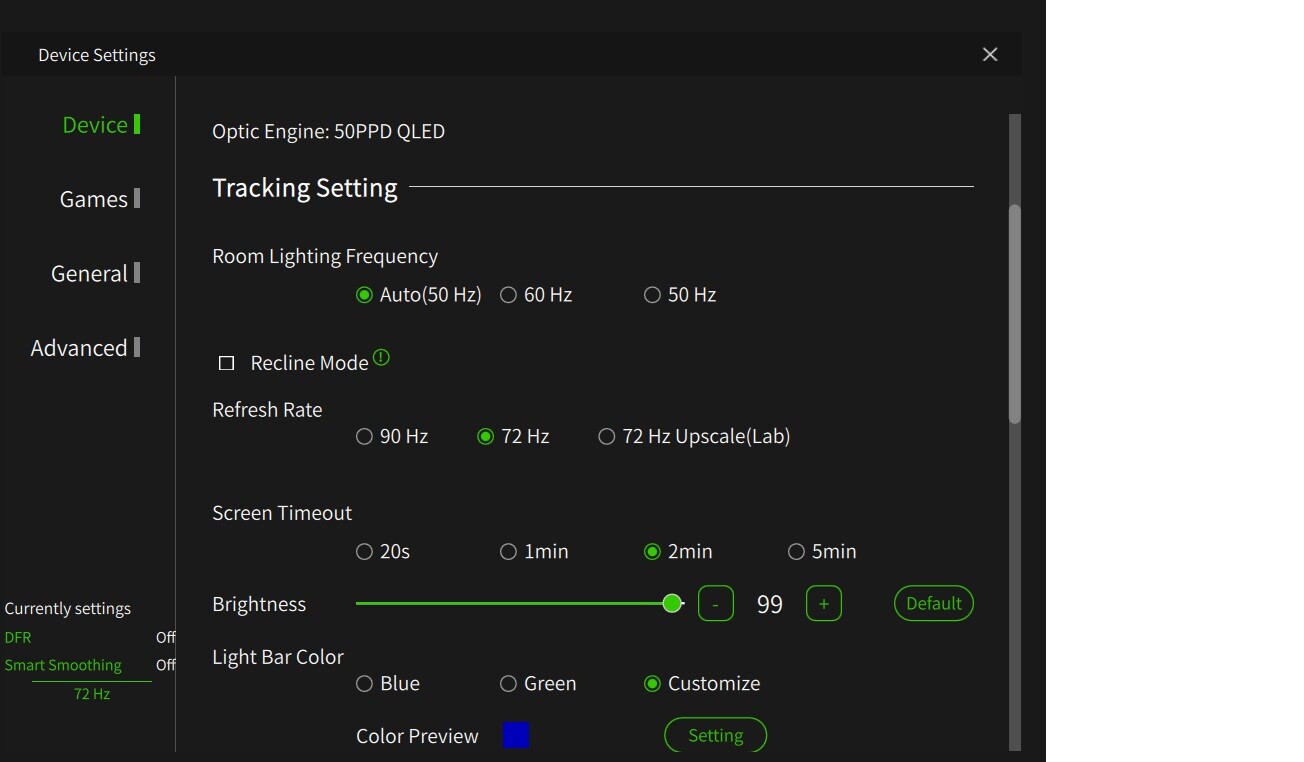Viewport: 1304px width, 762px height.
Task: Open the Recline Mode info icon
Action: (381, 357)
